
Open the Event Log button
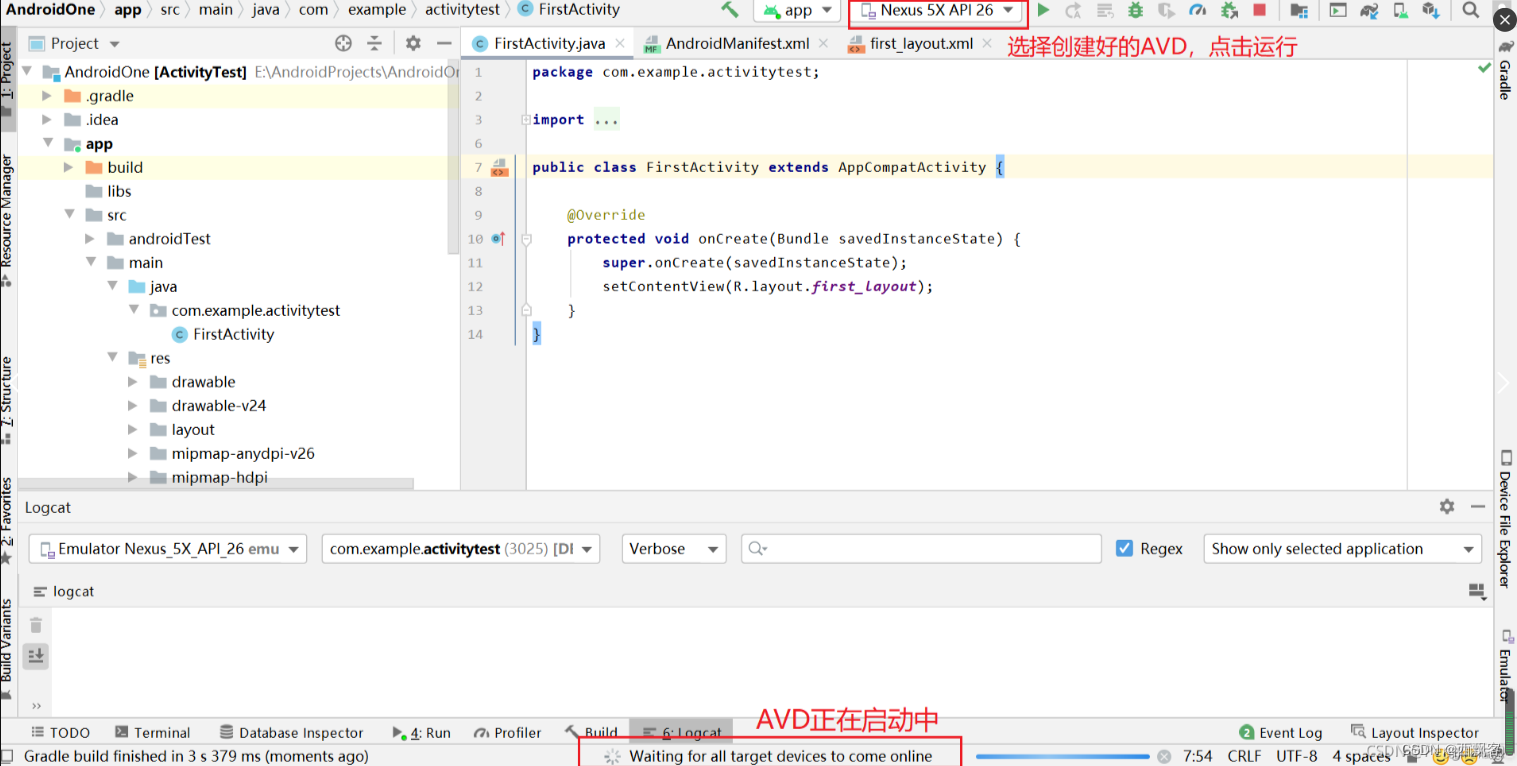1280,733
